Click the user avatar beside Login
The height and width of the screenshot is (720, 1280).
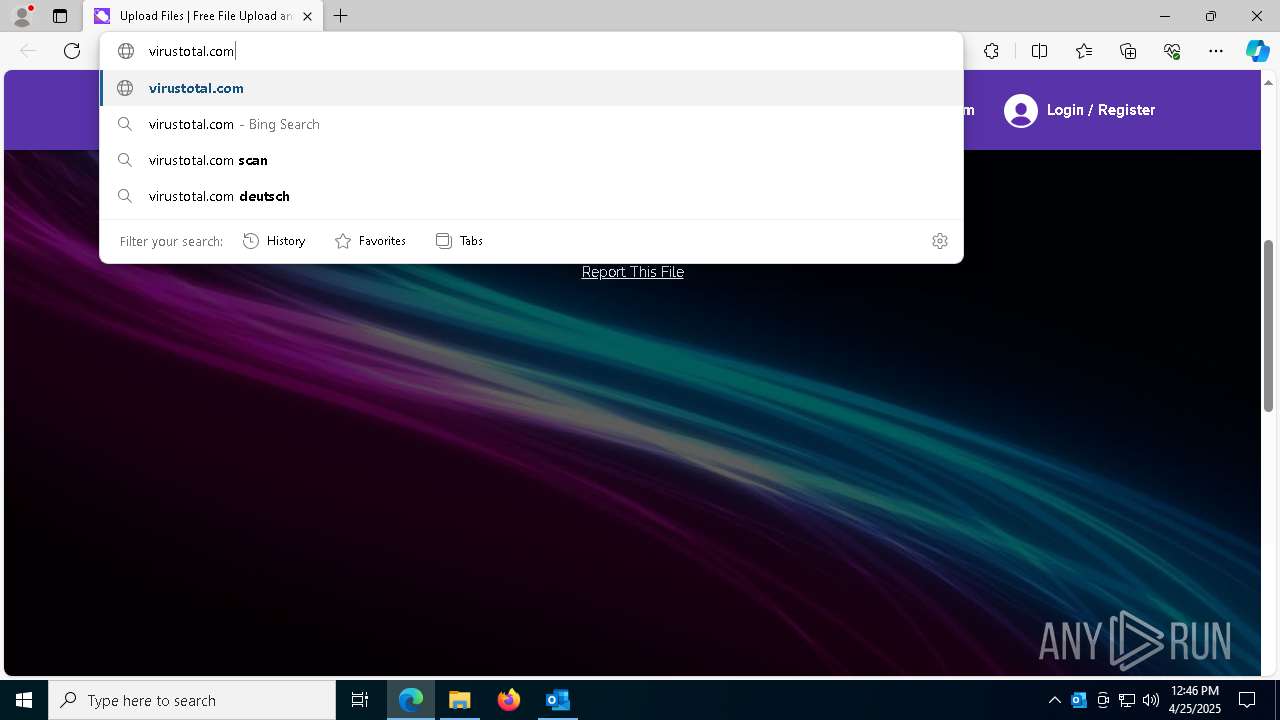tap(1021, 110)
